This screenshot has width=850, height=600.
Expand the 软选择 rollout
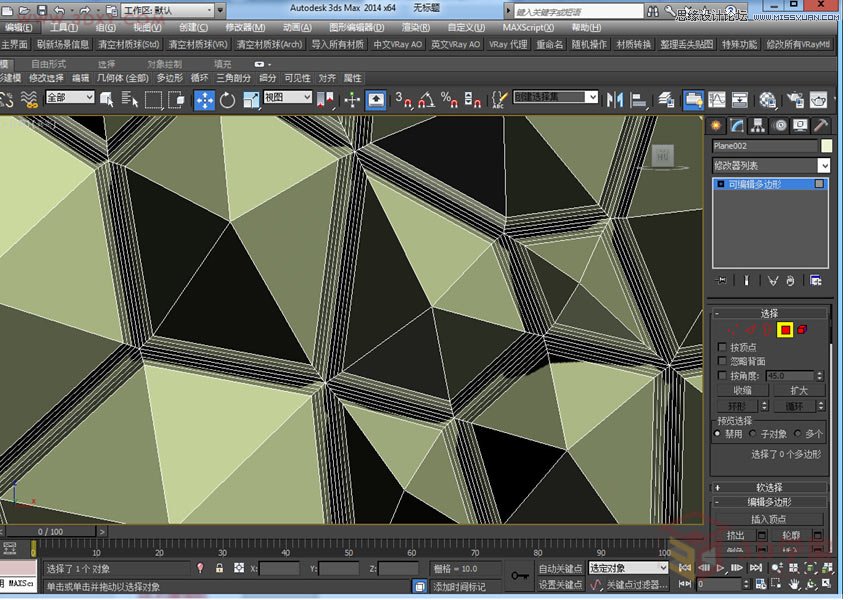point(770,487)
